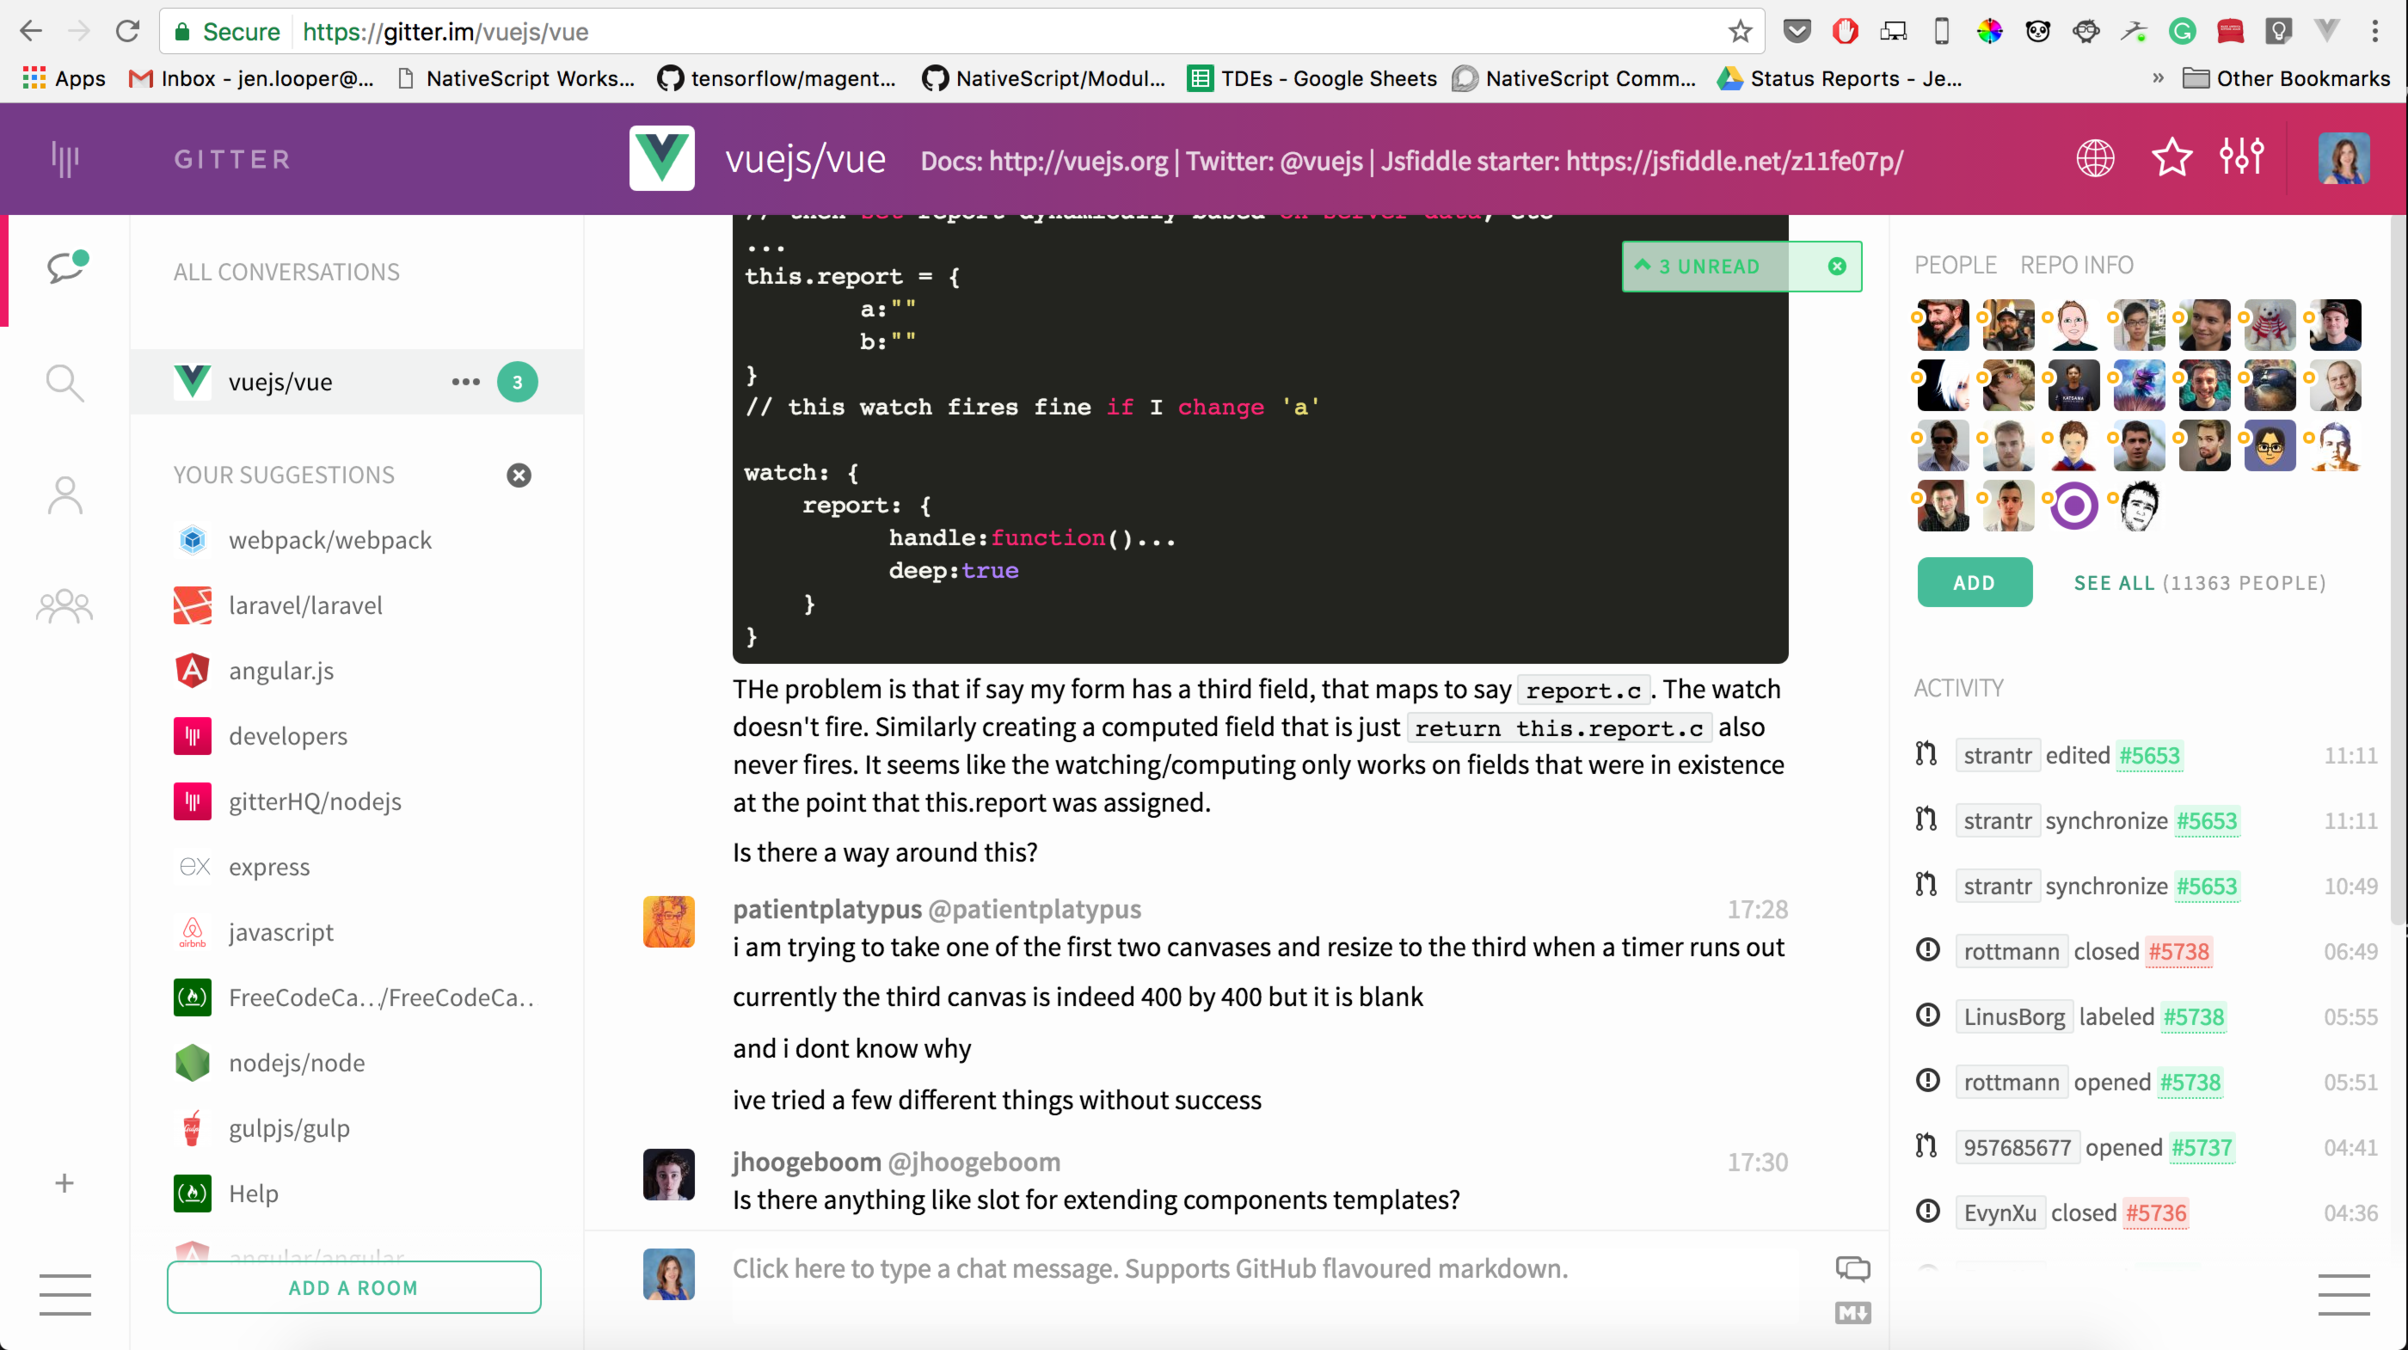Toggle the chat compose mode bubble icon
The image size is (2408, 1350).
coord(1852,1268)
